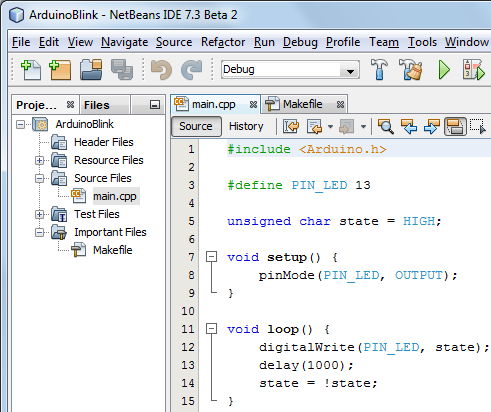Click the 'delay(1000);' code line
The height and width of the screenshot is (412, 491).
306,365
